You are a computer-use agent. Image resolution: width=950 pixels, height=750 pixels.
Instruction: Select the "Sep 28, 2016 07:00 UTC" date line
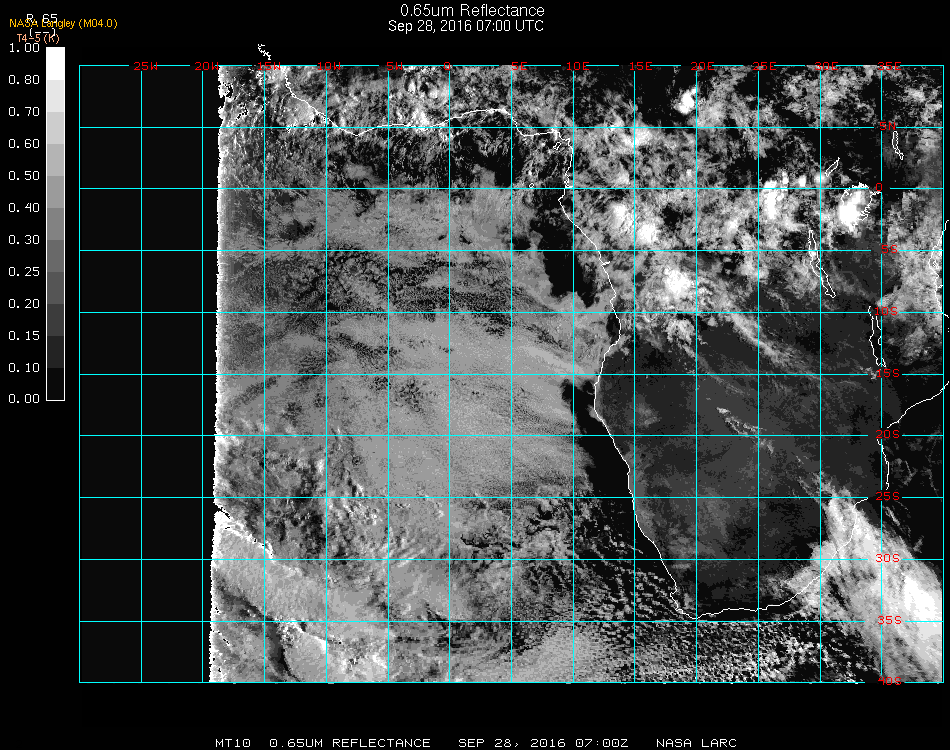pos(466,26)
